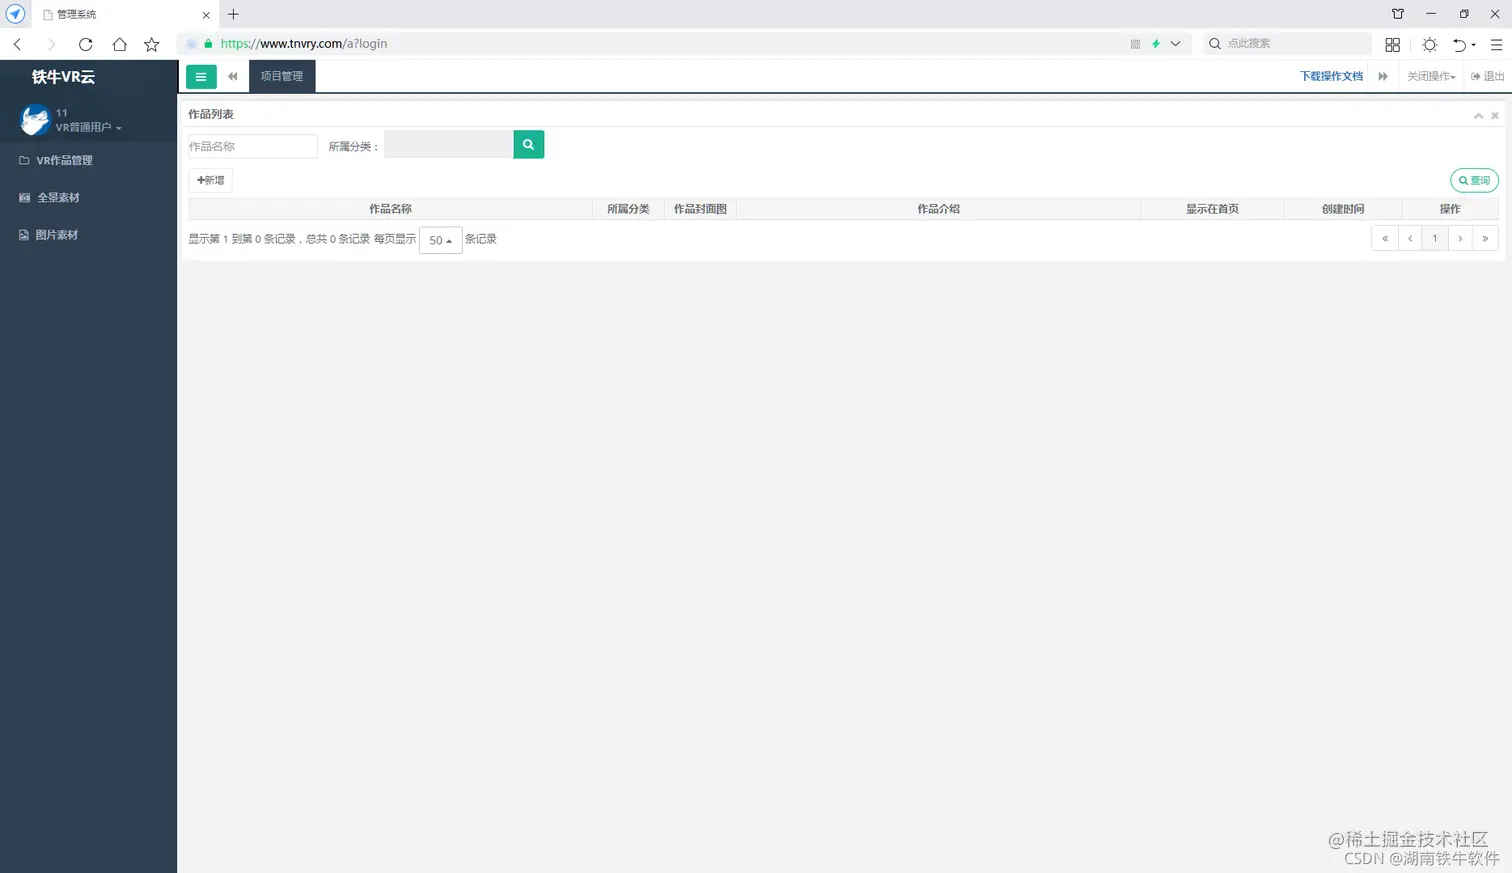Open a new browser tab with plus
The width and height of the screenshot is (1512, 873).
233,14
